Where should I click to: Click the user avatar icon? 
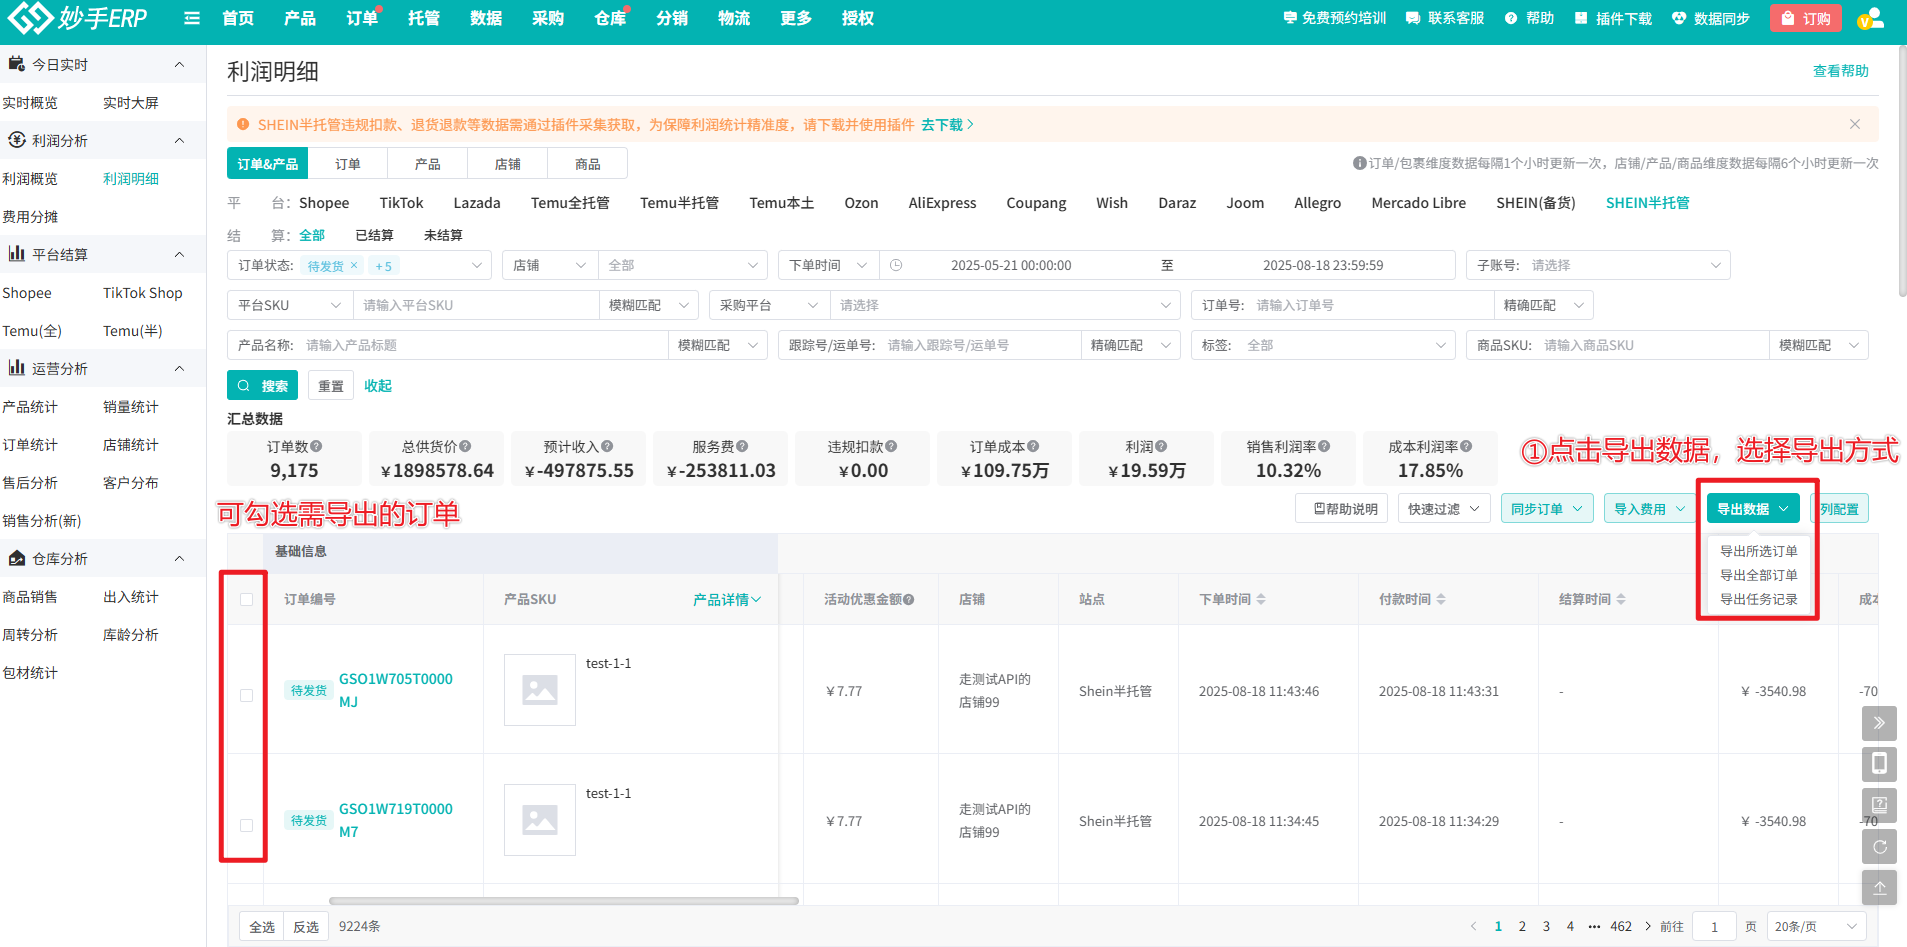click(x=1870, y=18)
